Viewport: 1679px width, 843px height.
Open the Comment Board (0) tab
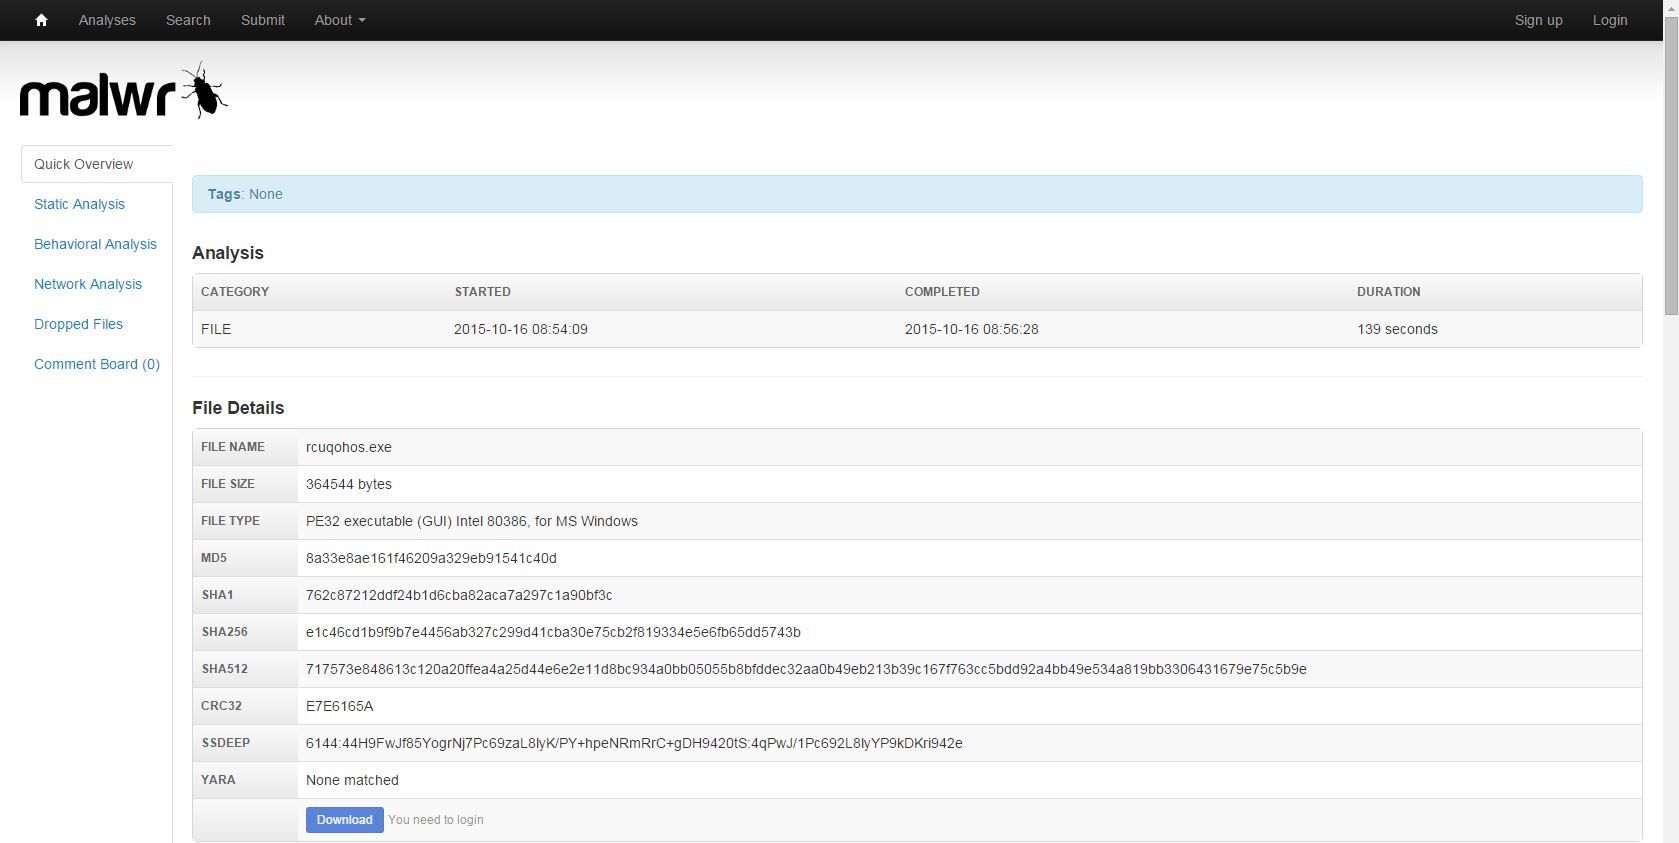click(97, 364)
